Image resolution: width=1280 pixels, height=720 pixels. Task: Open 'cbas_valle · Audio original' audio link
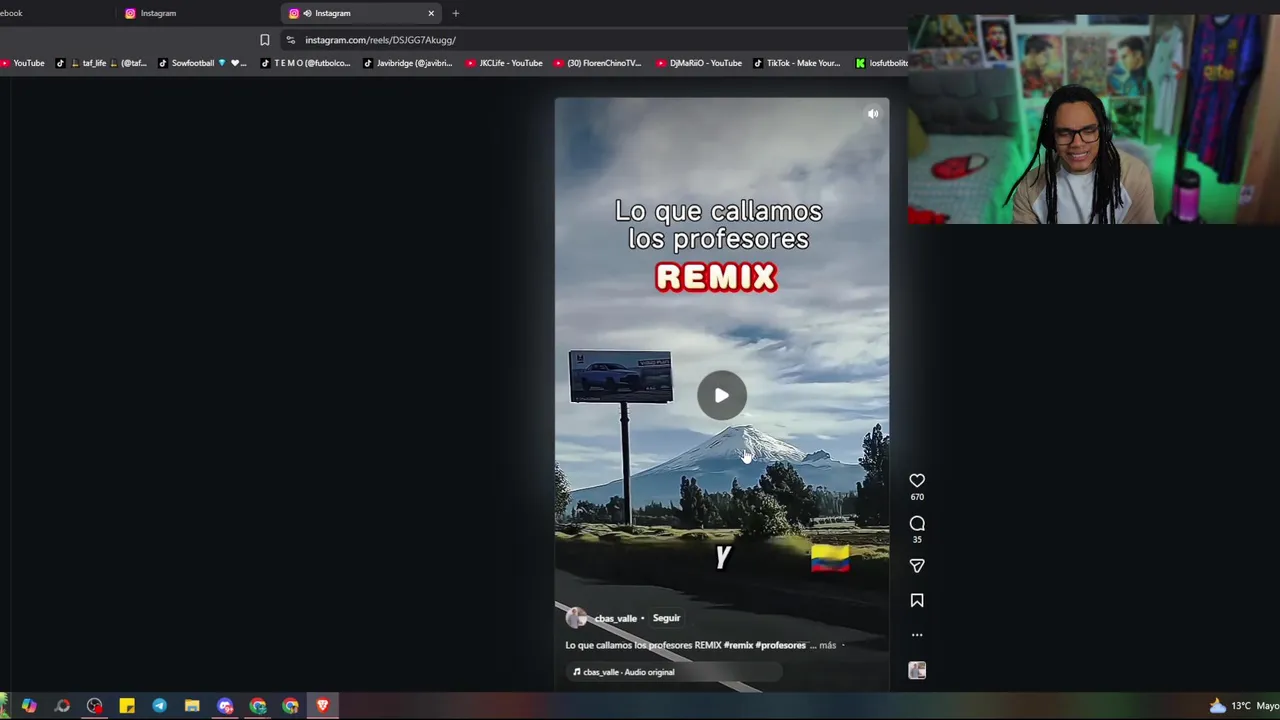628,672
